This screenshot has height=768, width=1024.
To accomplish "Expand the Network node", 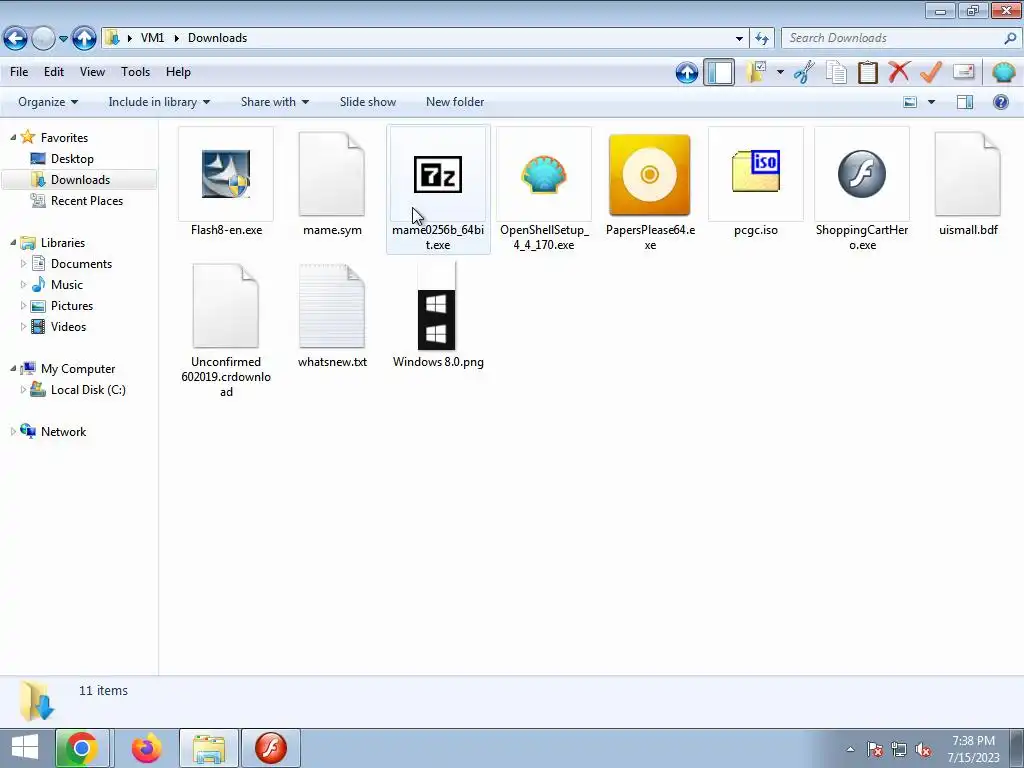I will point(13,432).
